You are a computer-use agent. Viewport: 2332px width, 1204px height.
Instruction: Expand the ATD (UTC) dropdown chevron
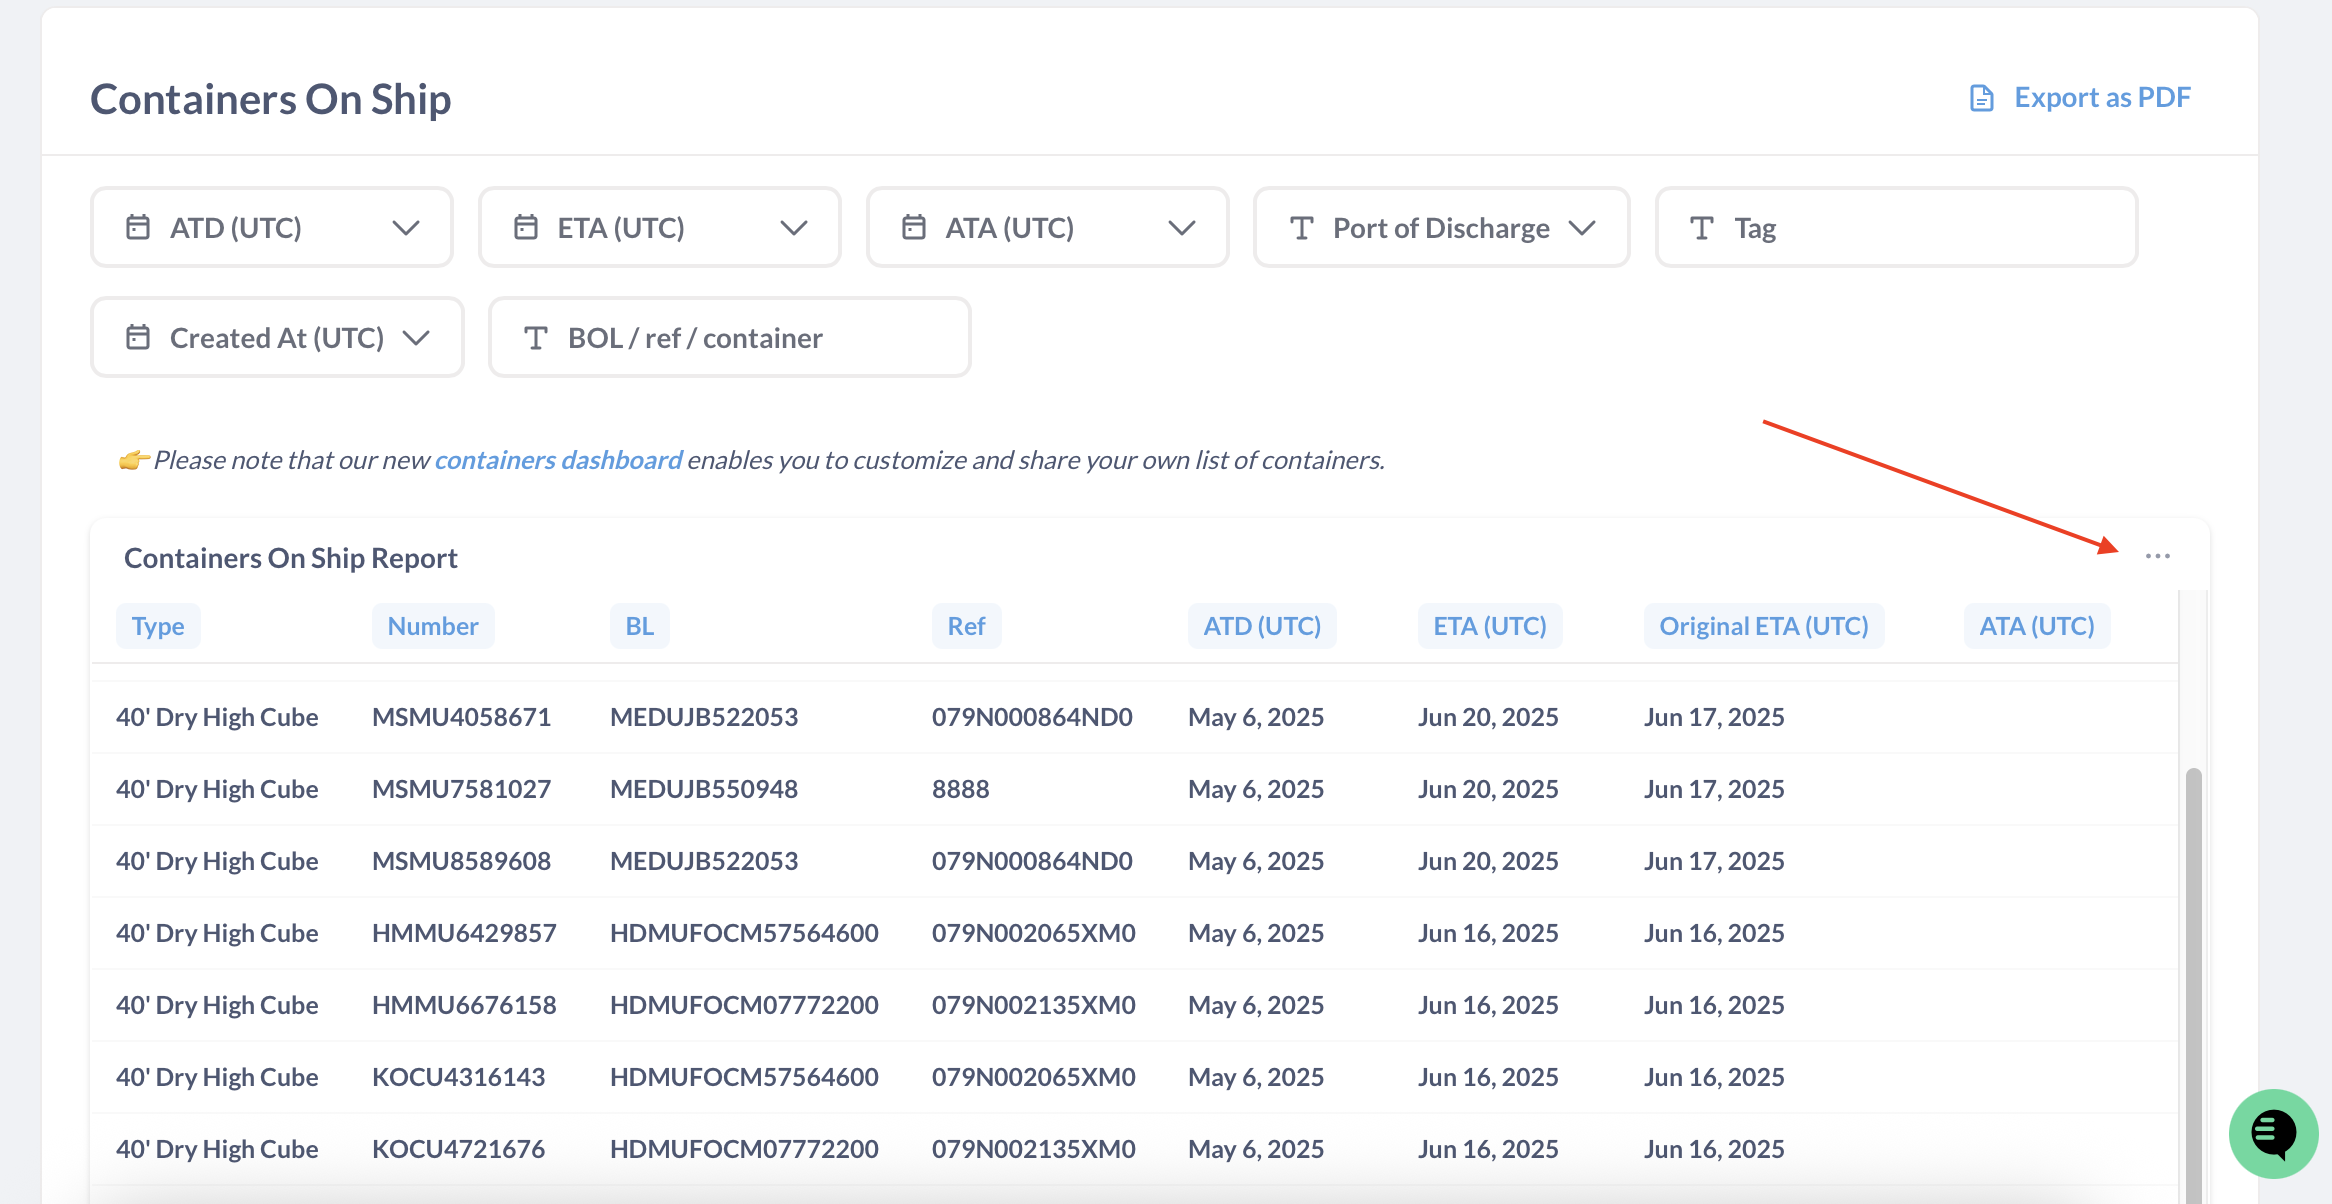point(405,228)
